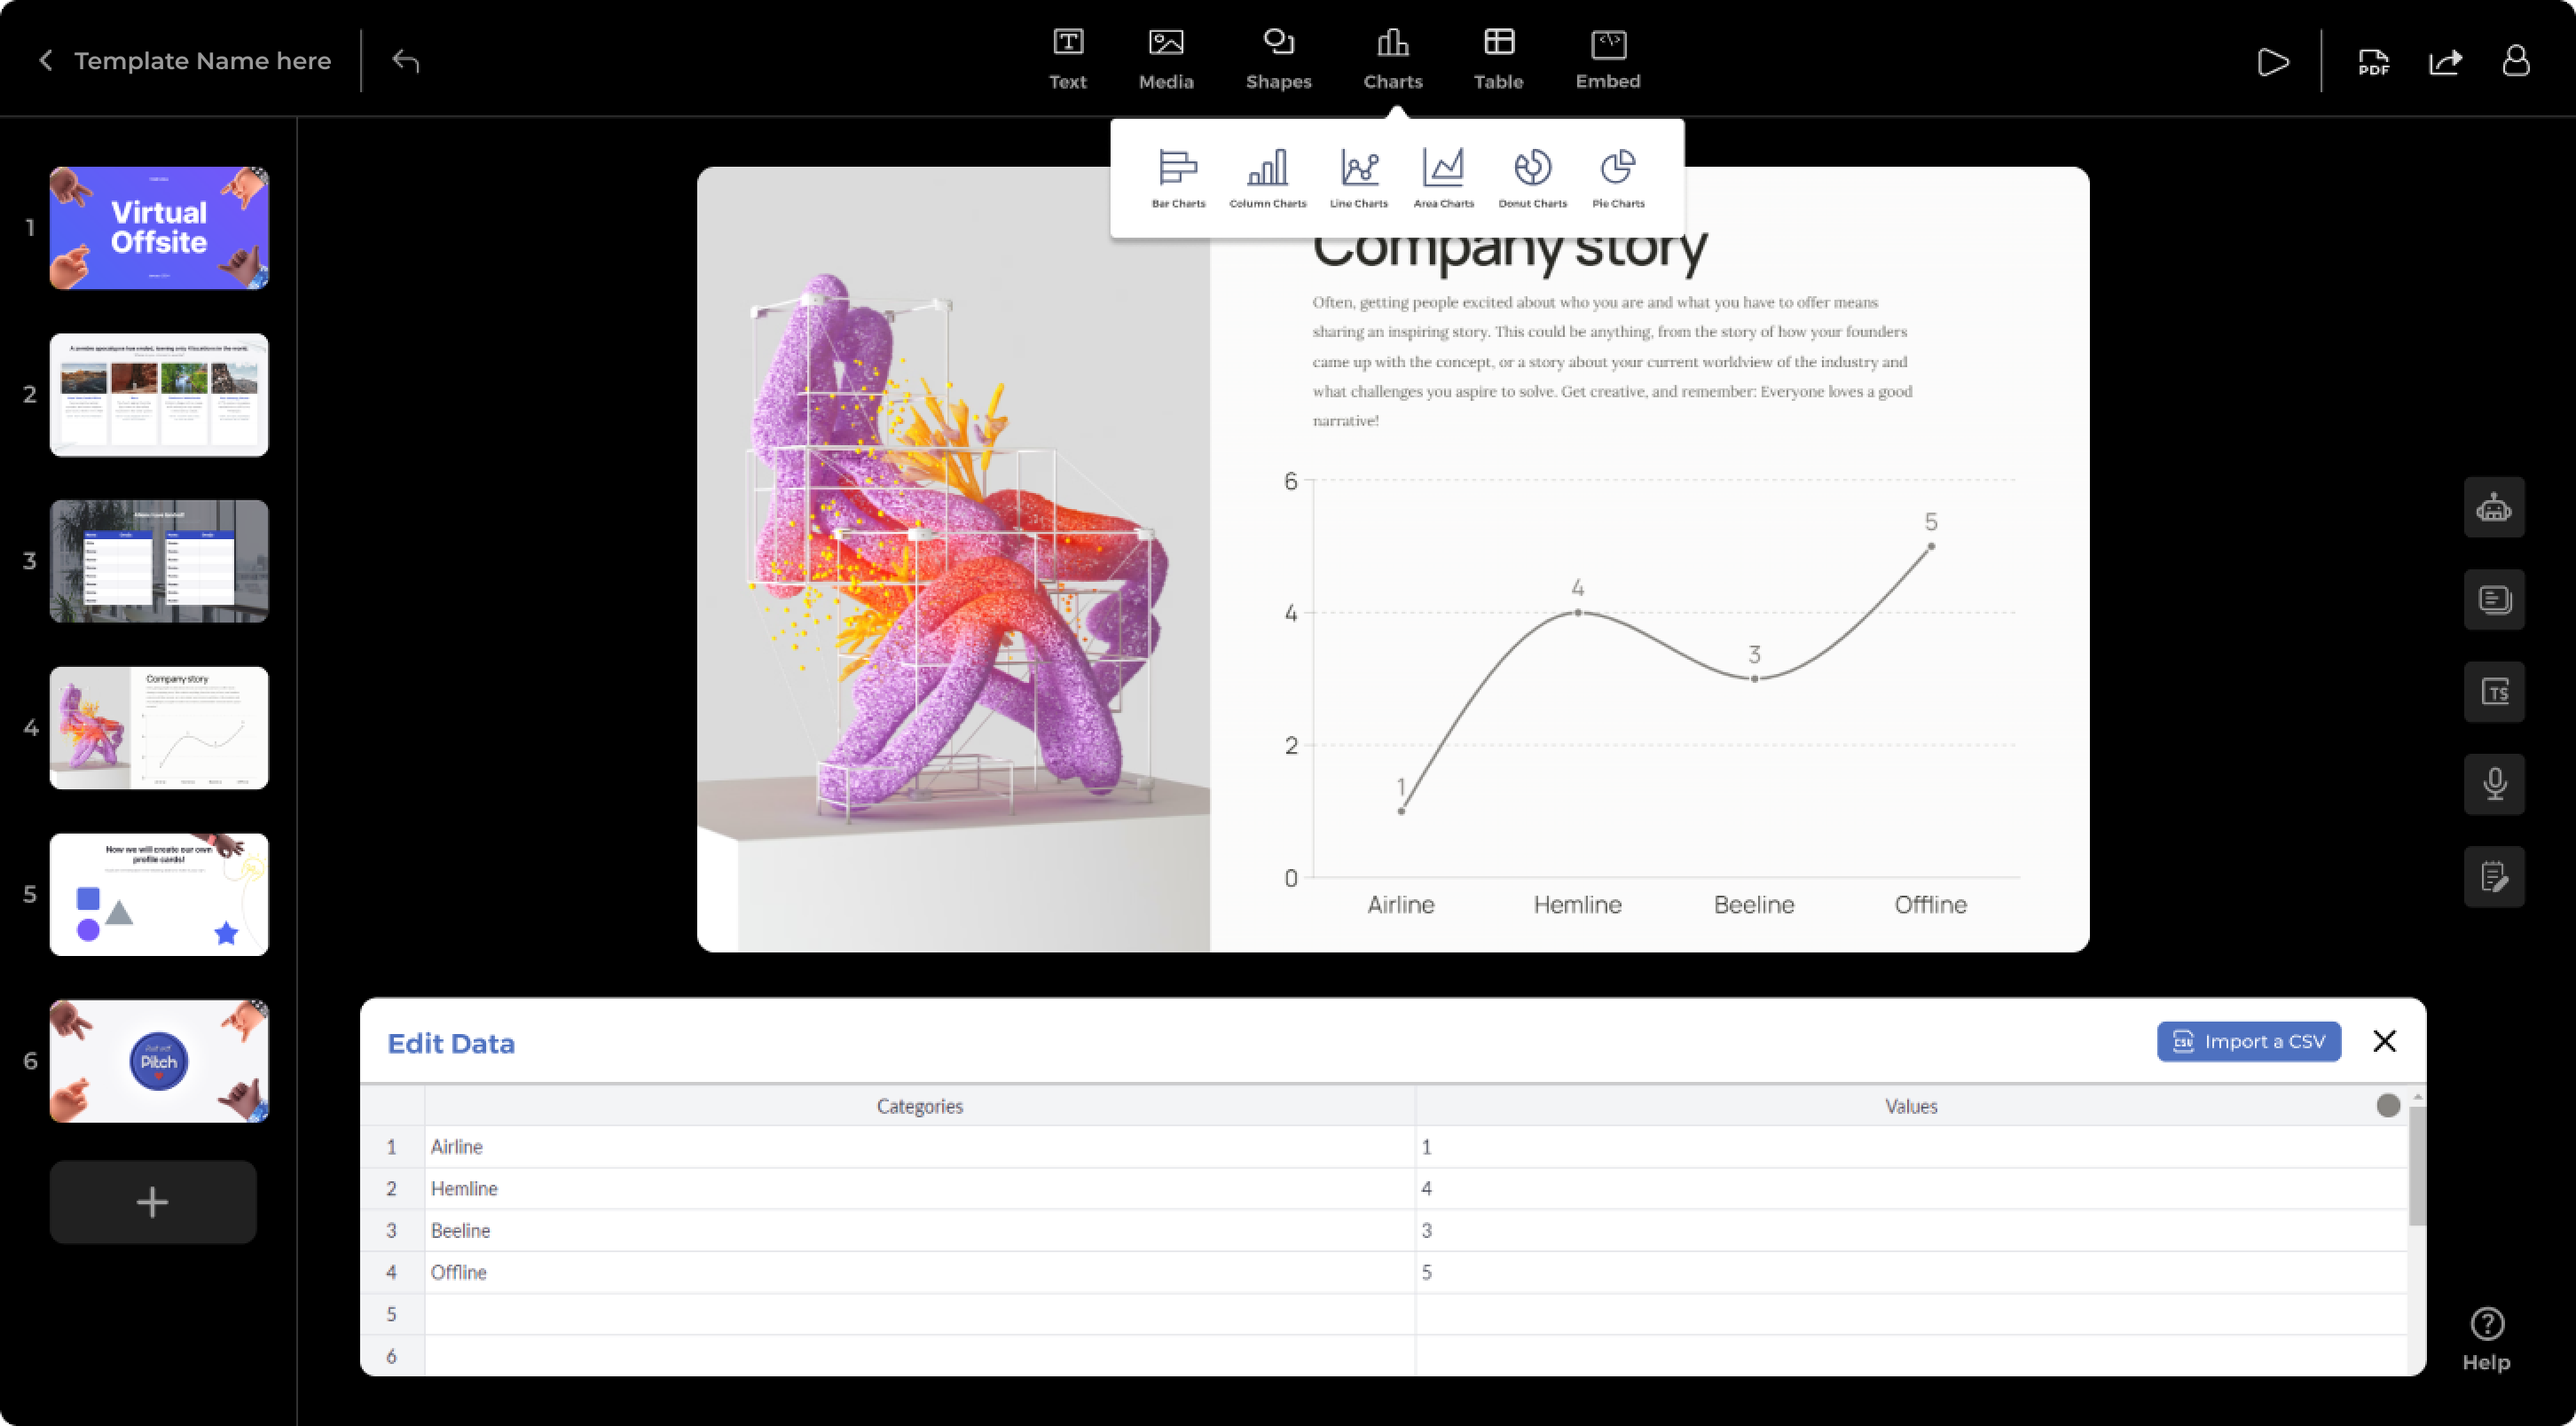Undo the last action
The height and width of the screenshot is (1426, 2576).
point(405,61)
